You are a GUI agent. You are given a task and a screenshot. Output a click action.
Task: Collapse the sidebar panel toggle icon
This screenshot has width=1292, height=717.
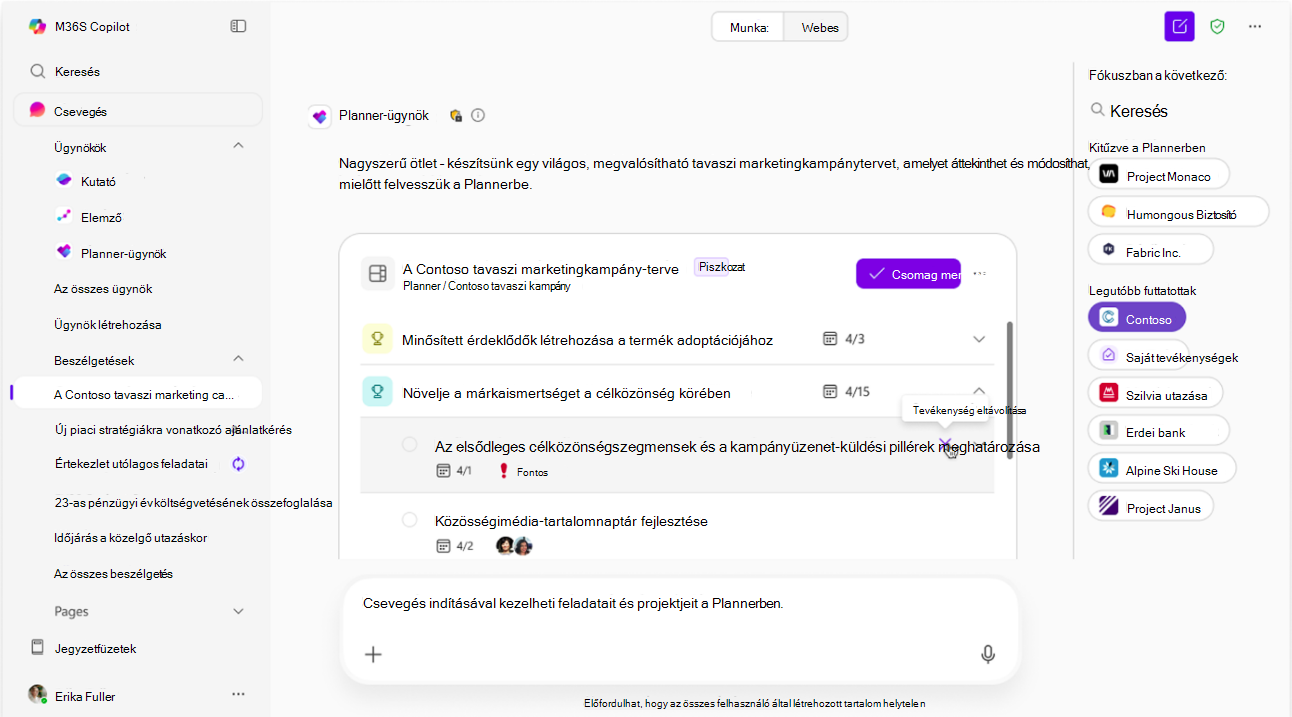238,26
